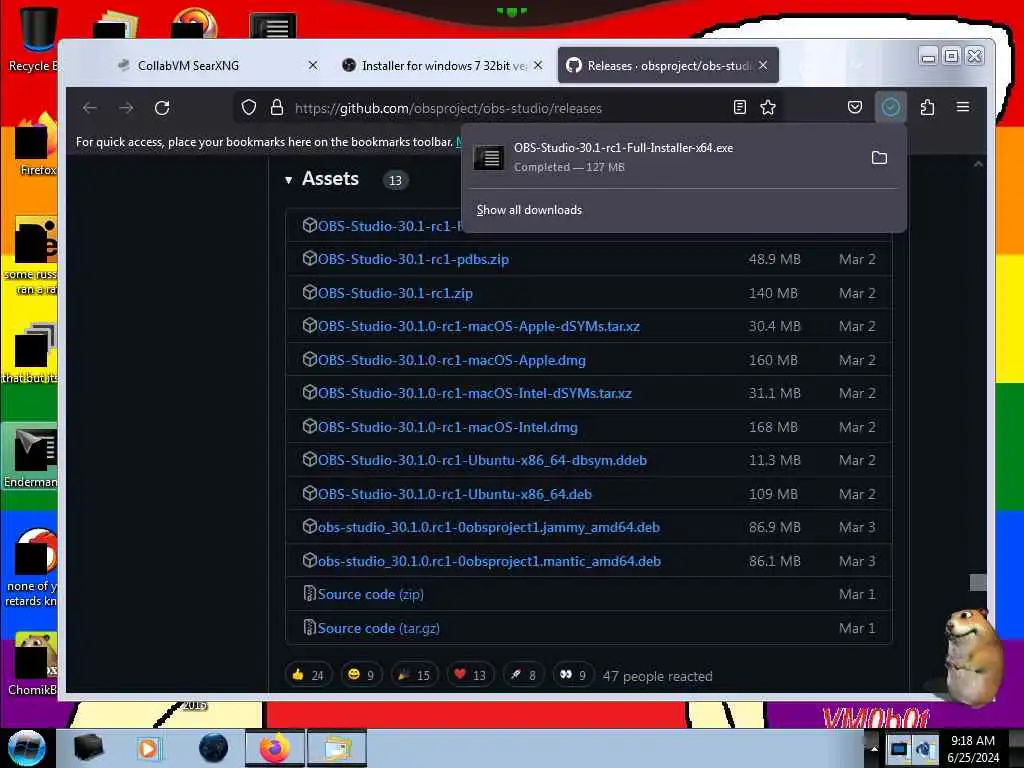Download Ubuntu-x86_64-dbsym.ddeb asset
The width and height of the screenshot is (1024, 768).
[482, 460]
